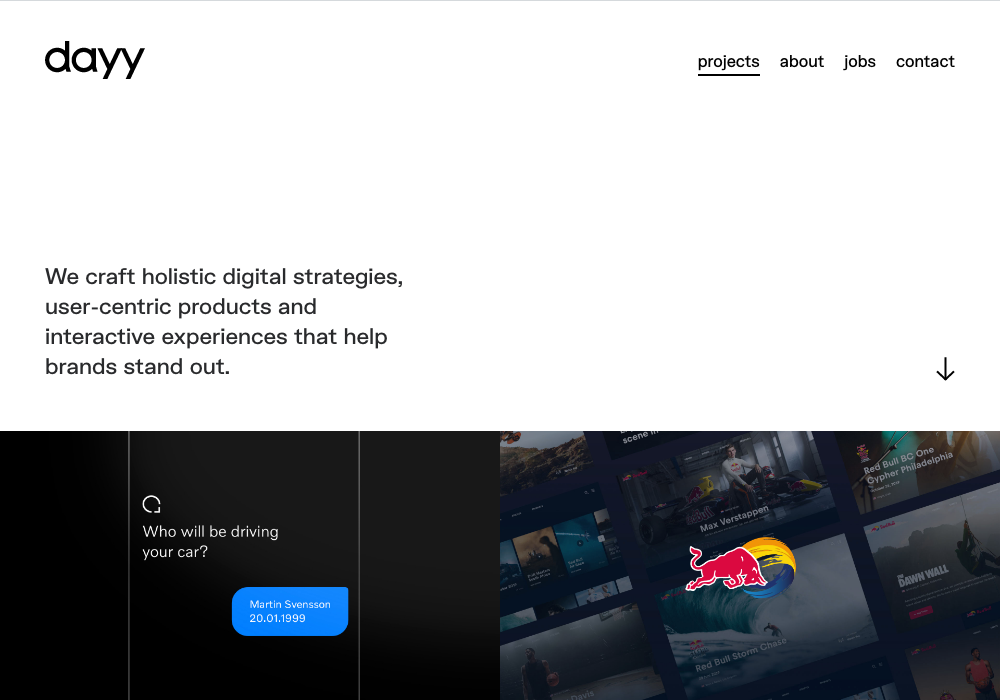Click the chat refresh circle icon
Viewport: 1000px width, 700px height.
pyautogui.click(x=151, y=504)
